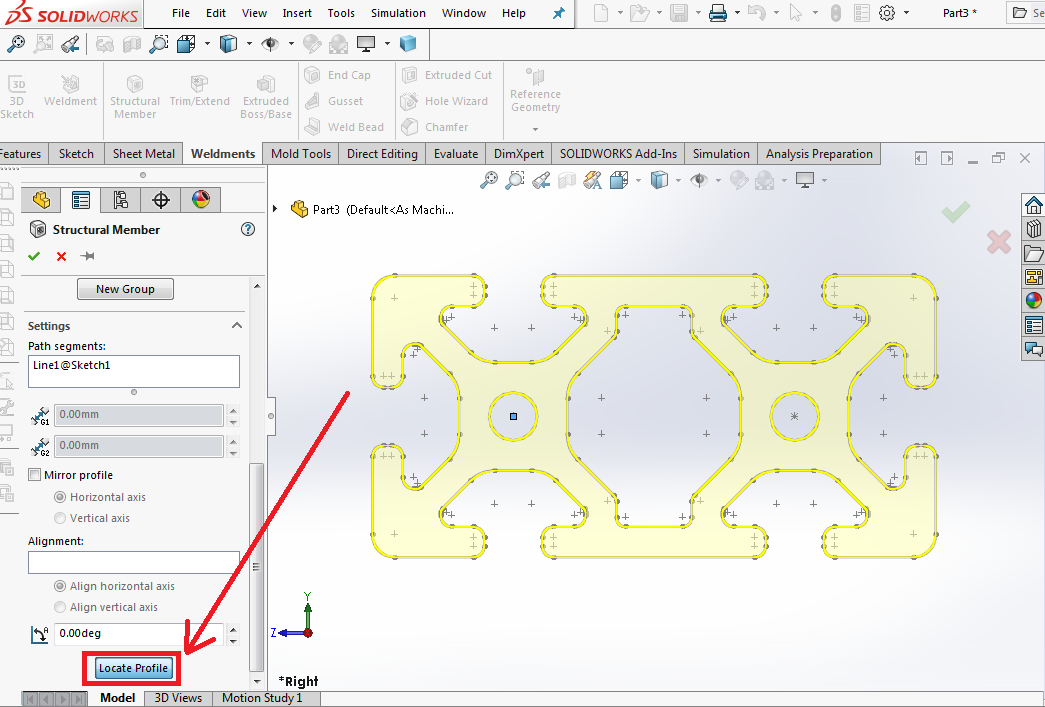Switch to the Evaluate tab
This screenshot has height=707, width=1045.
(x=456, y=154)
